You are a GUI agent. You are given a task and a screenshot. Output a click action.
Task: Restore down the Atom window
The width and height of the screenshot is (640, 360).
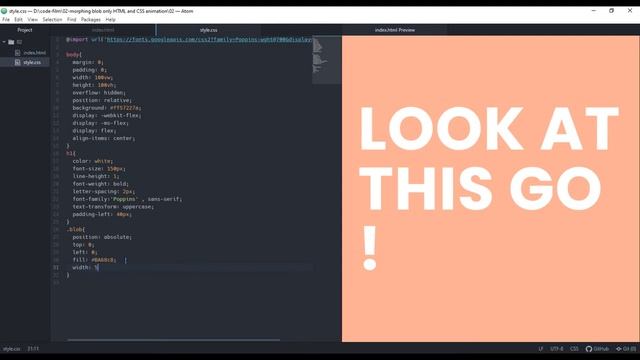[611, 11]
